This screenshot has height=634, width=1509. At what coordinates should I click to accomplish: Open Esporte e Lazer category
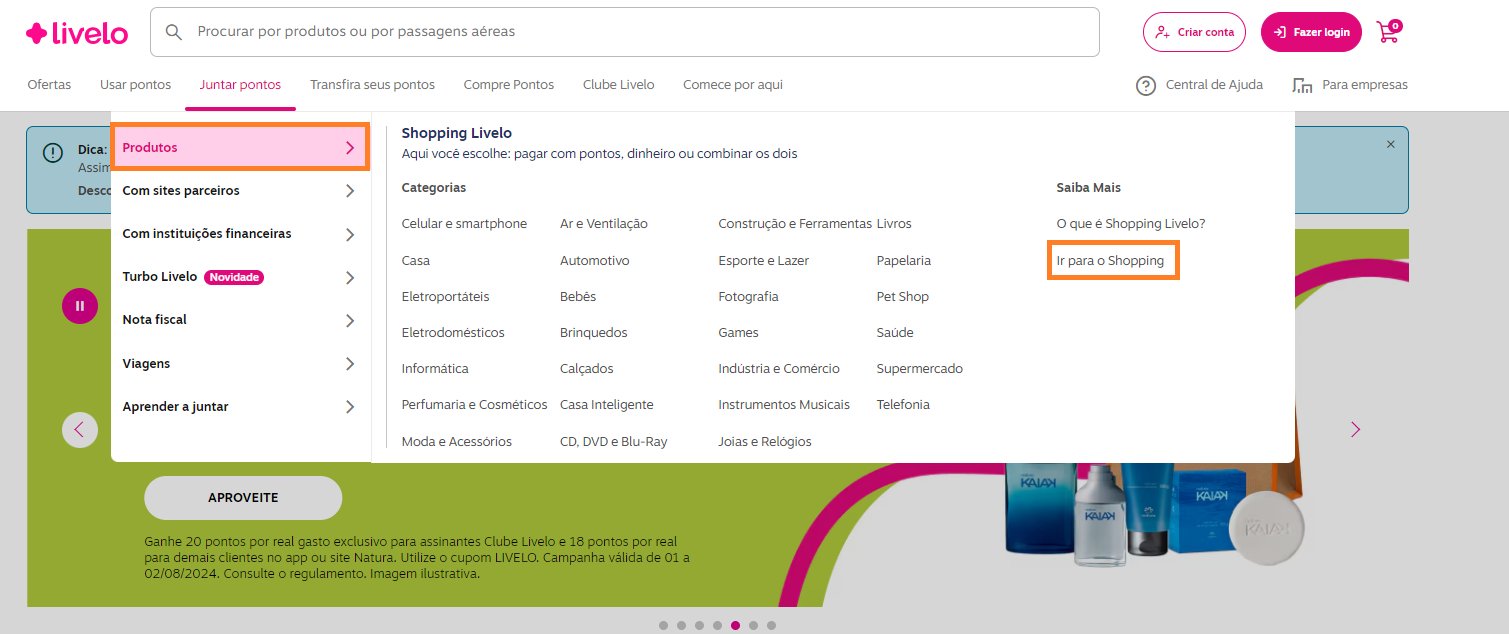point(764,261)
